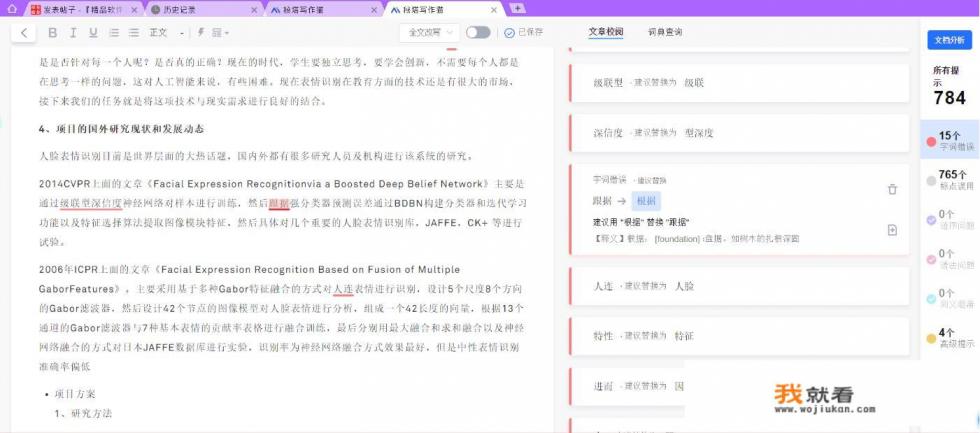Go back using the left chevron button

pos(24,33)
